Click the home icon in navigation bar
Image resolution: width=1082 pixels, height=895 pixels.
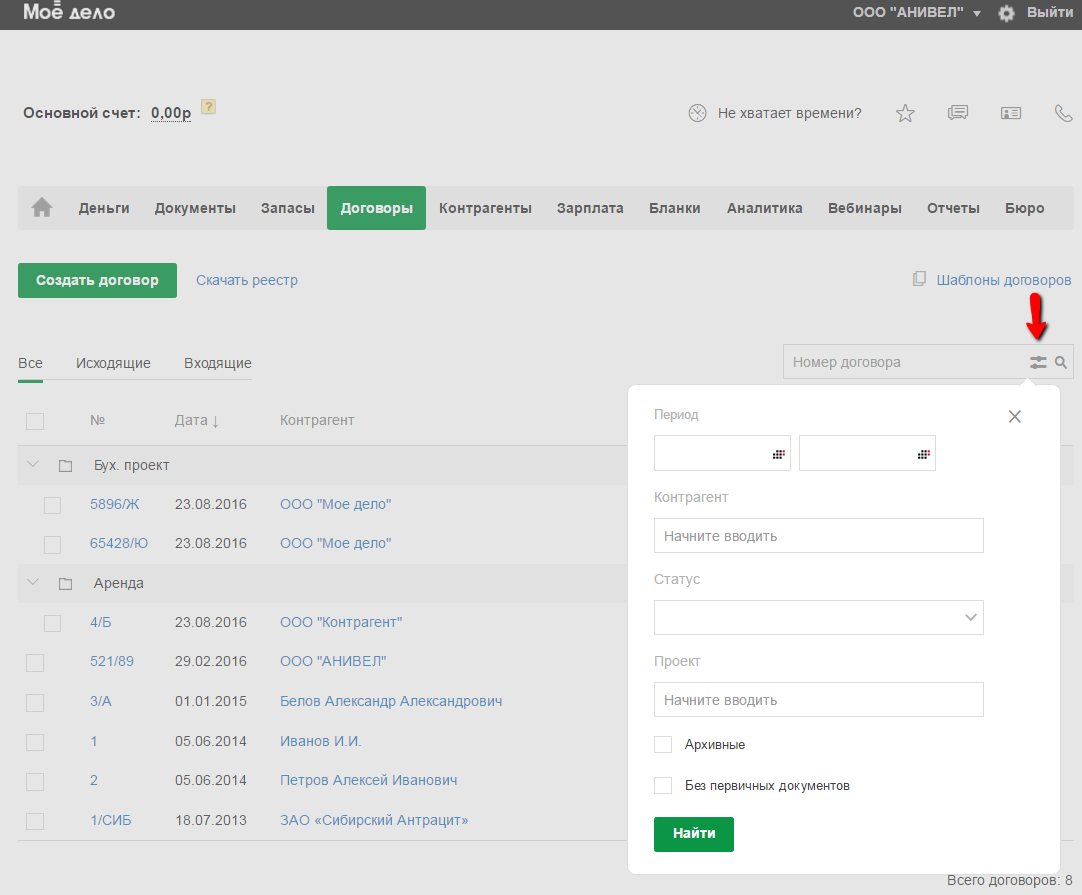tap(42, 208)
